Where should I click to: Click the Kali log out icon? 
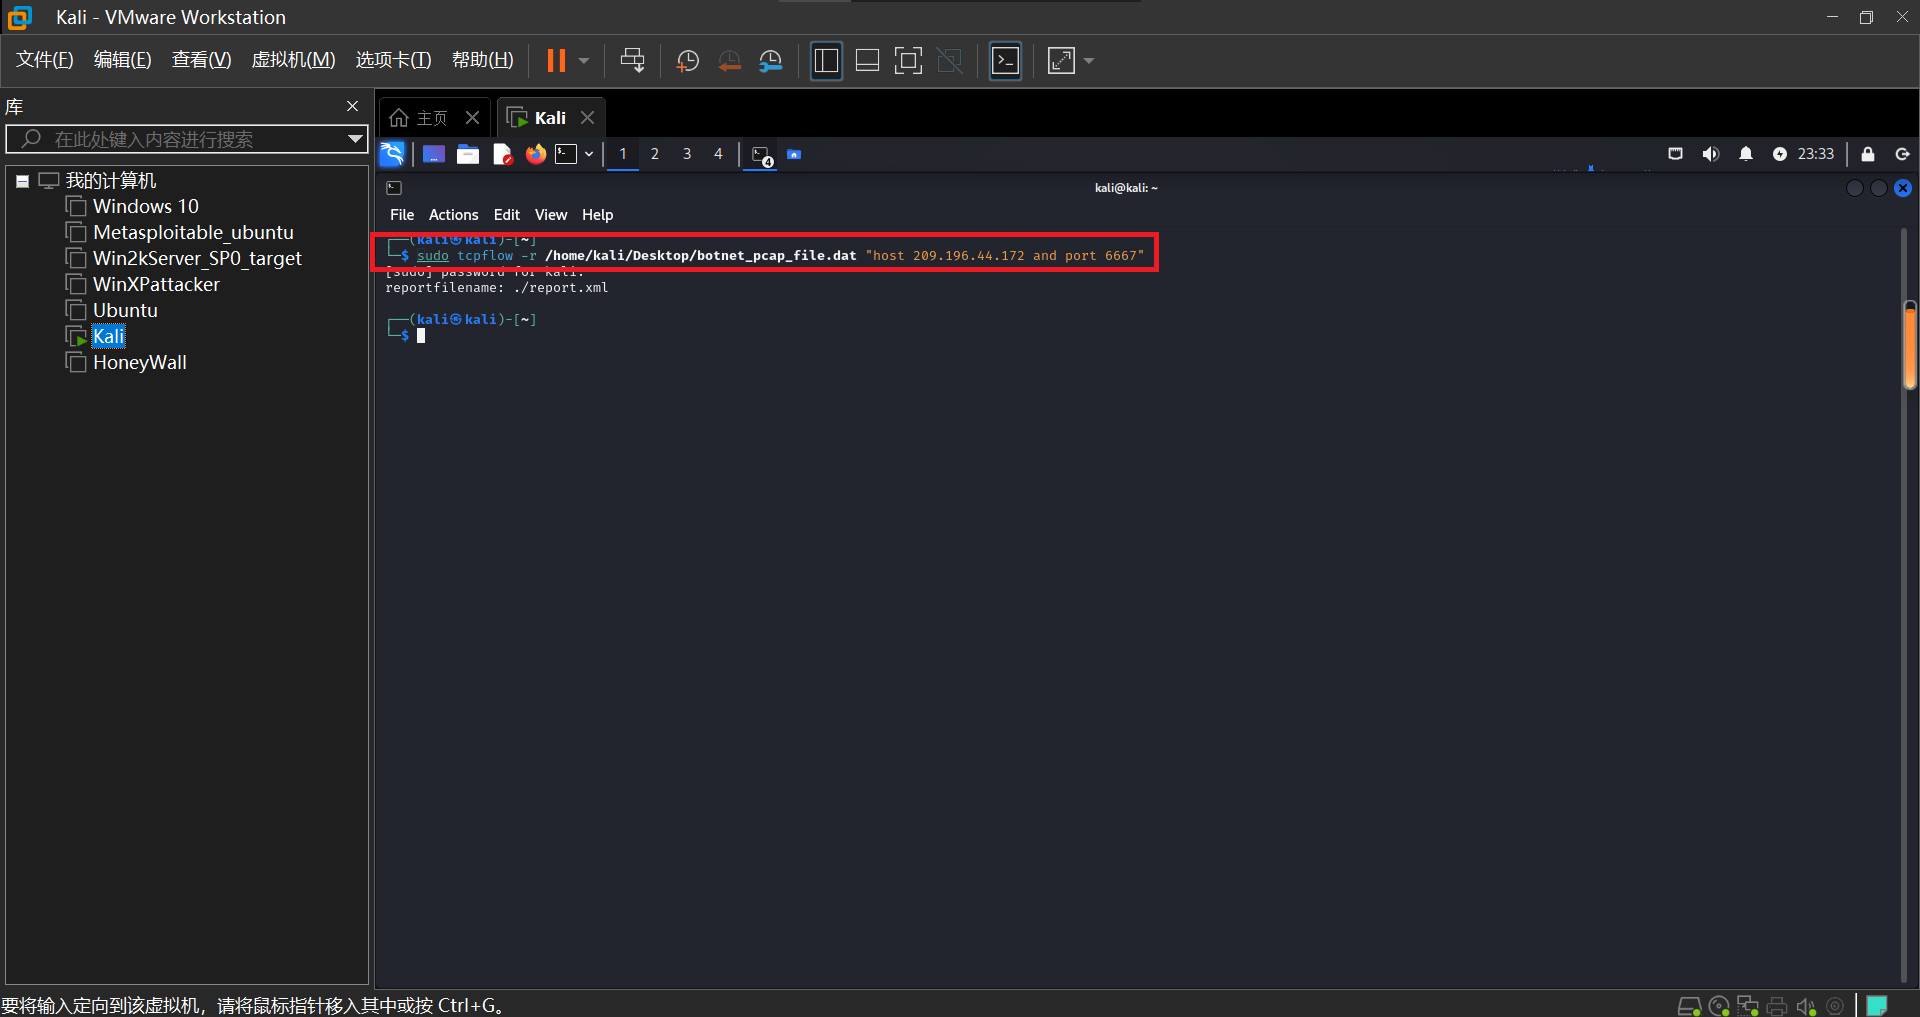point(1903,154)
